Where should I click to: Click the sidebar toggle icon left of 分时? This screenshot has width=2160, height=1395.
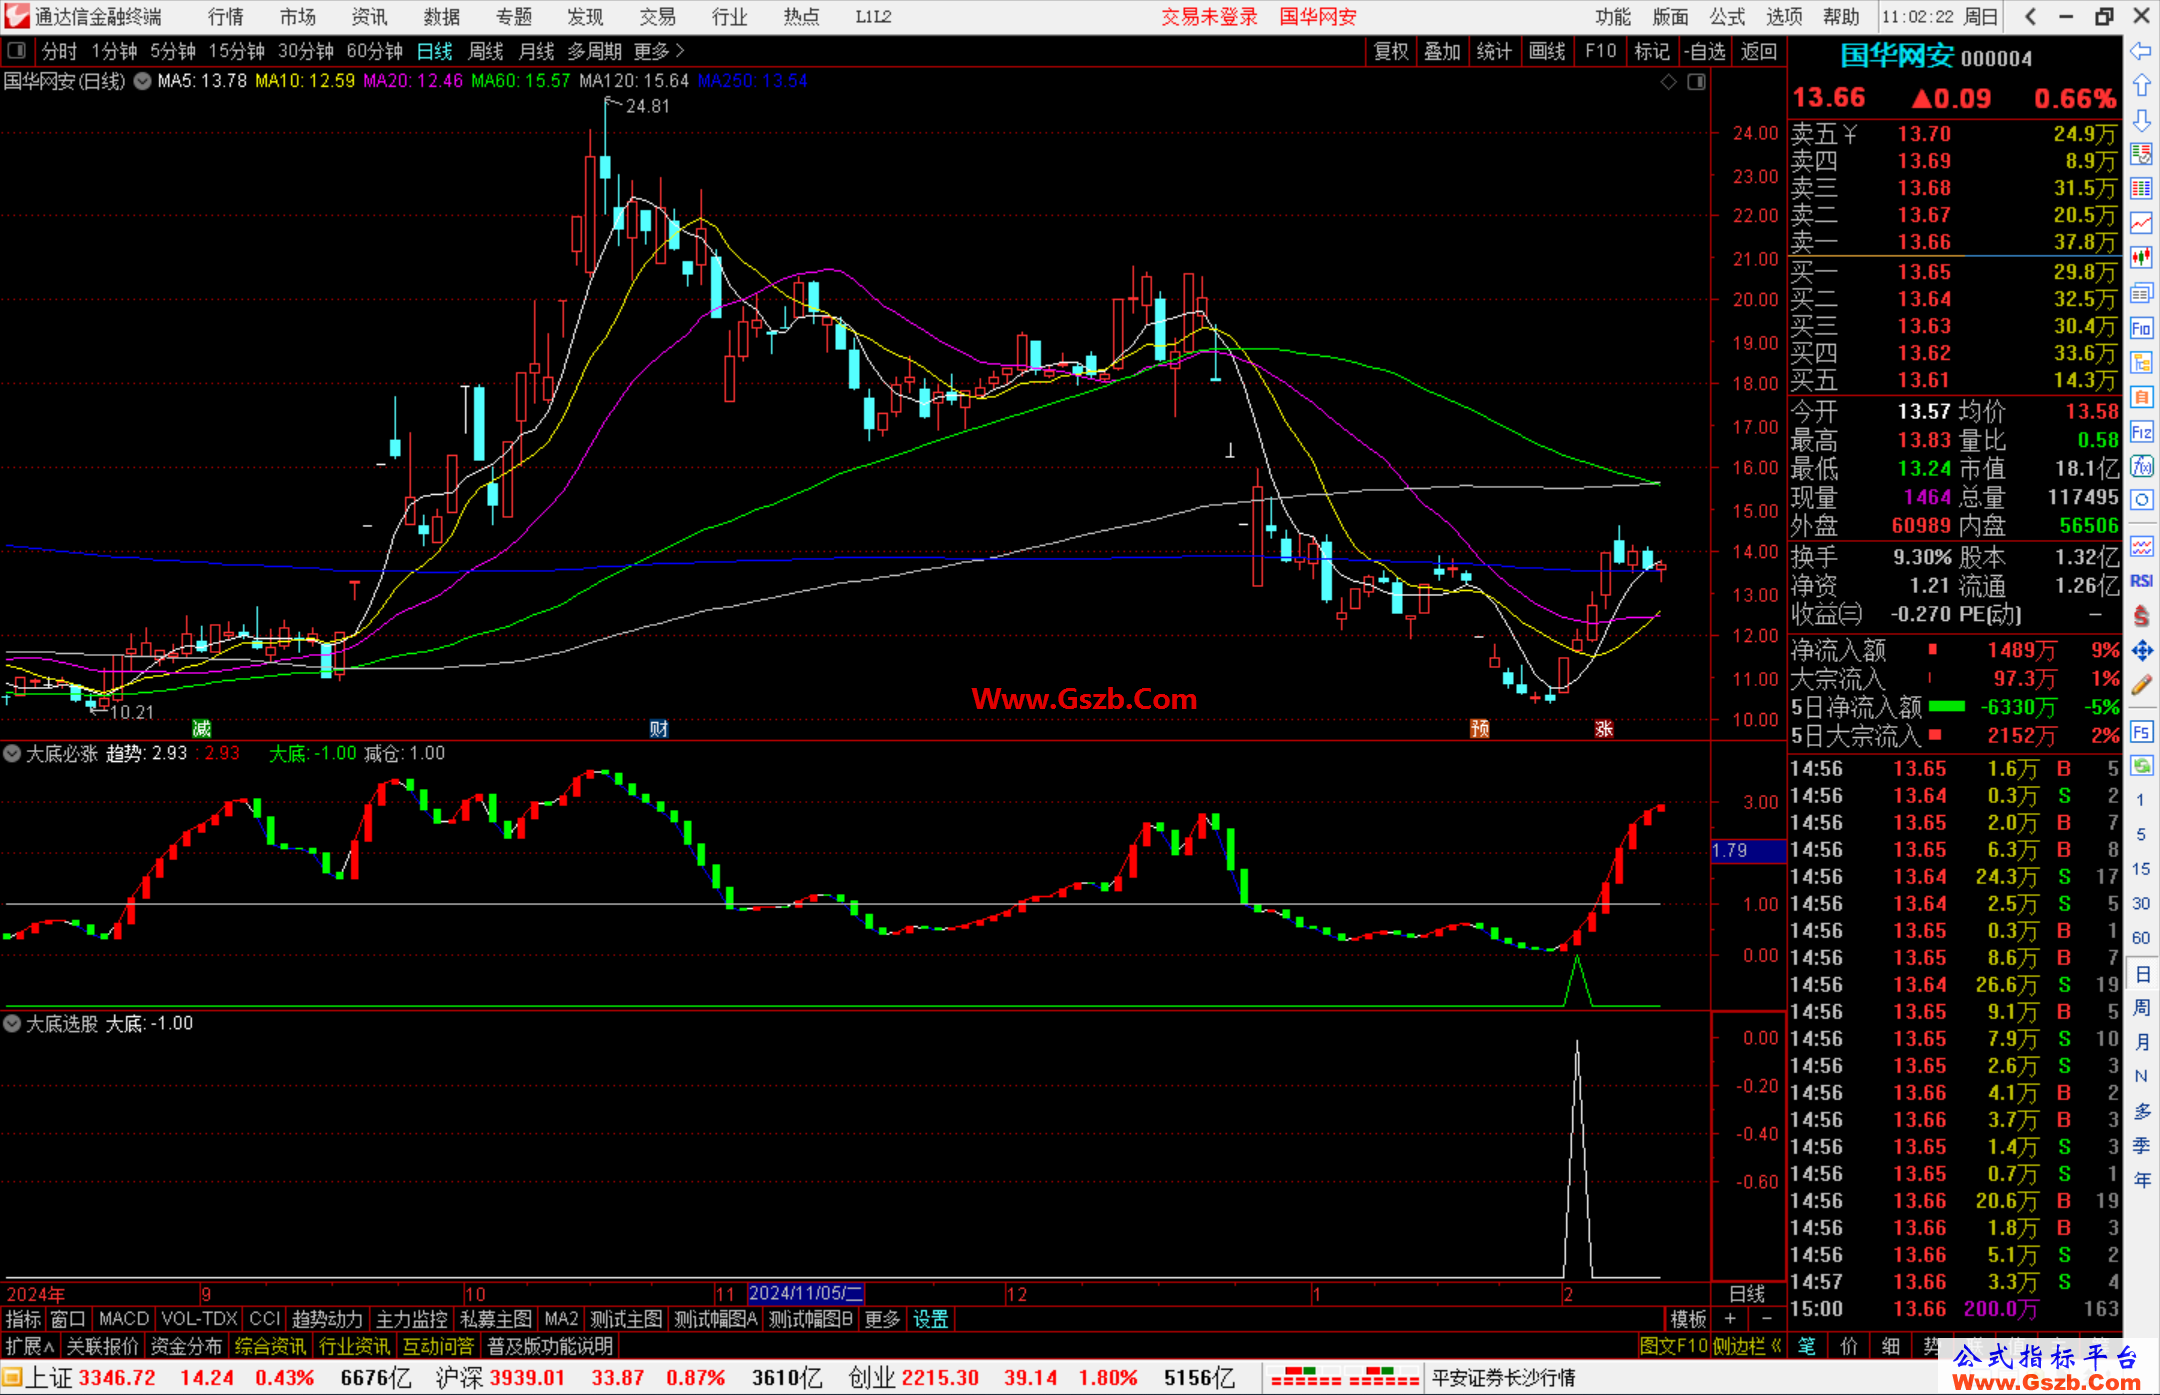click(17, 50)
